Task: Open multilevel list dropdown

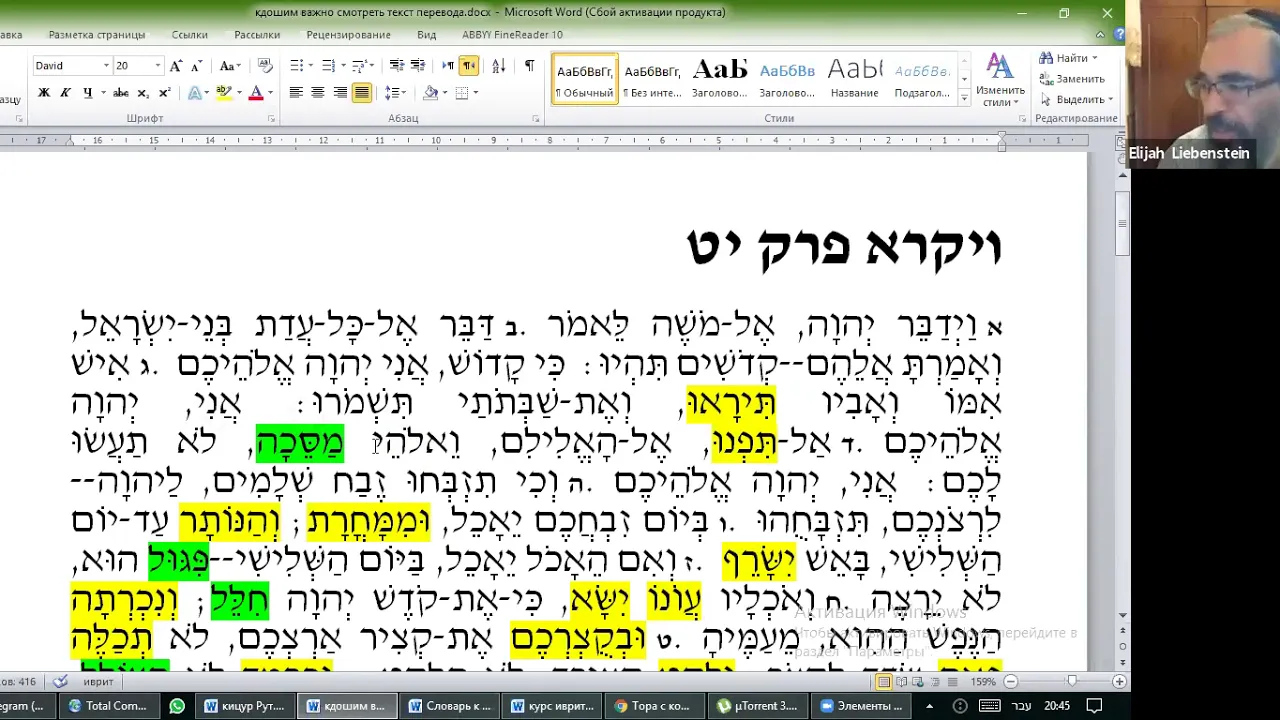Action: pyautogui.click(x=374, y=66)
